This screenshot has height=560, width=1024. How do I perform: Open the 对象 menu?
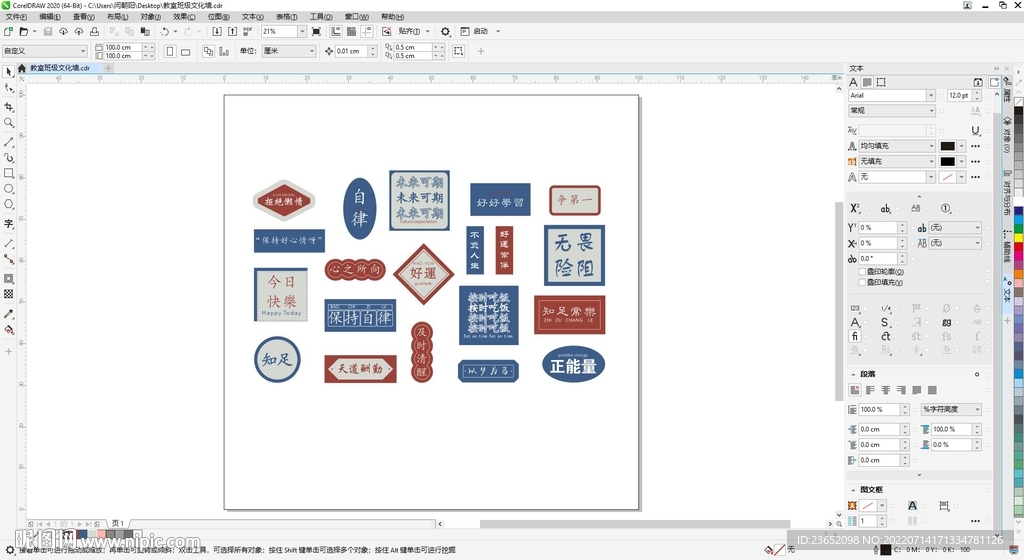[x=150, y=17]
